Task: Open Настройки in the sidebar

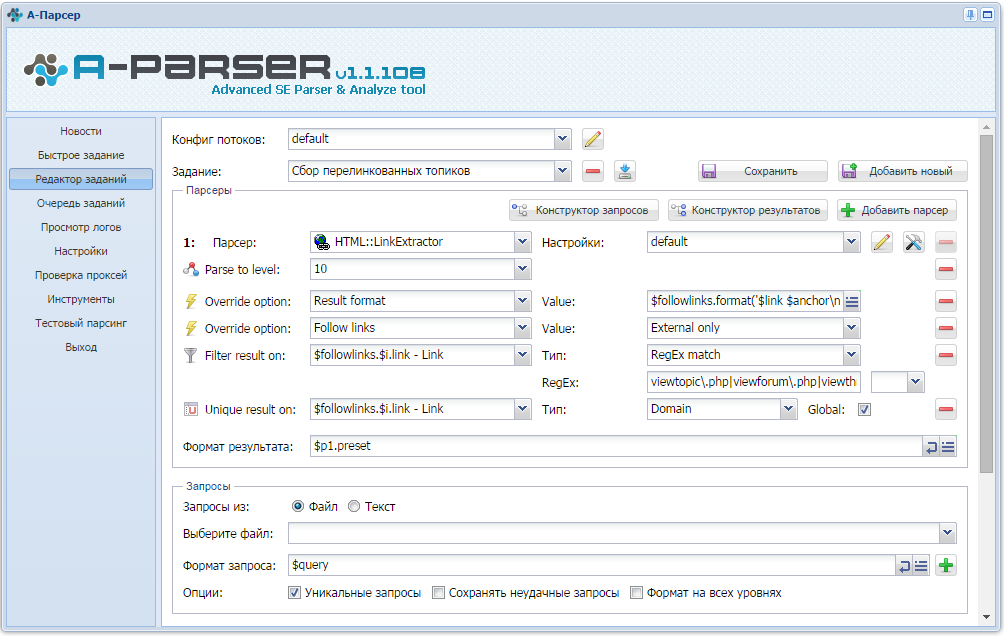Action: [81, 251]
